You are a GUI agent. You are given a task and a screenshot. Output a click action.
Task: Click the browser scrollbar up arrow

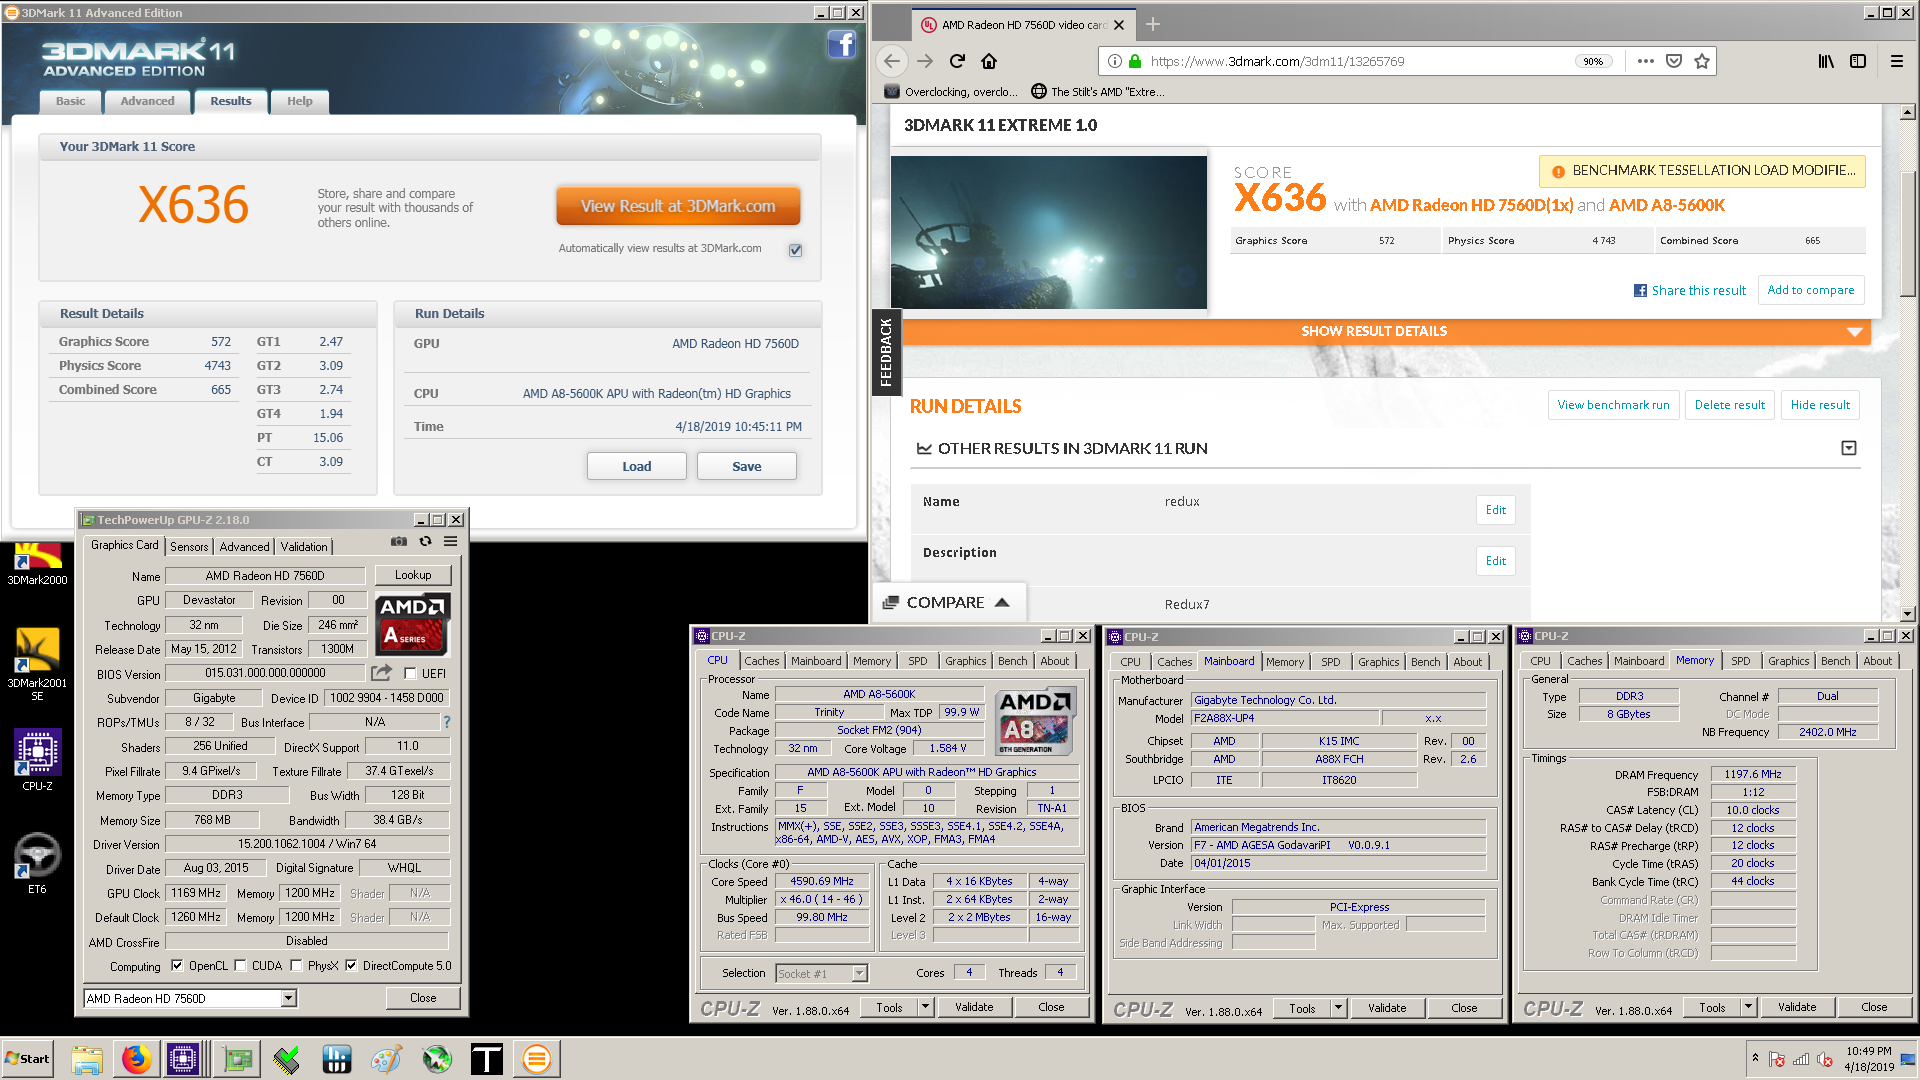1908,112
